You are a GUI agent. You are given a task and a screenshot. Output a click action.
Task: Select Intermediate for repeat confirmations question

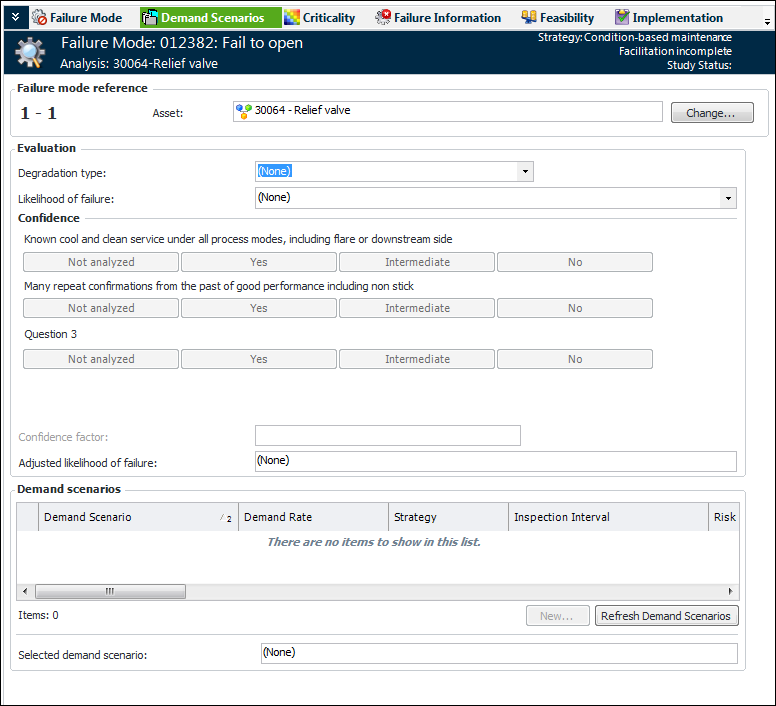point(417,308)
